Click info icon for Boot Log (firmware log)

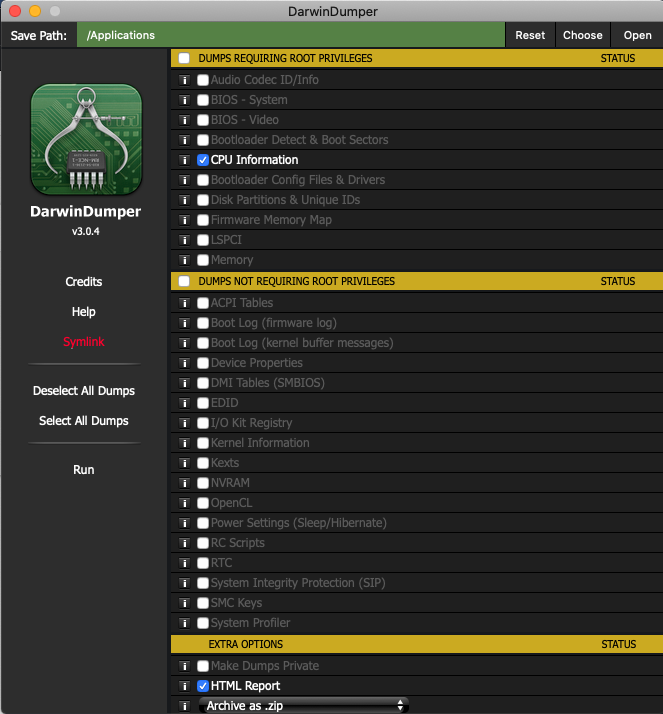click(184, 323)
